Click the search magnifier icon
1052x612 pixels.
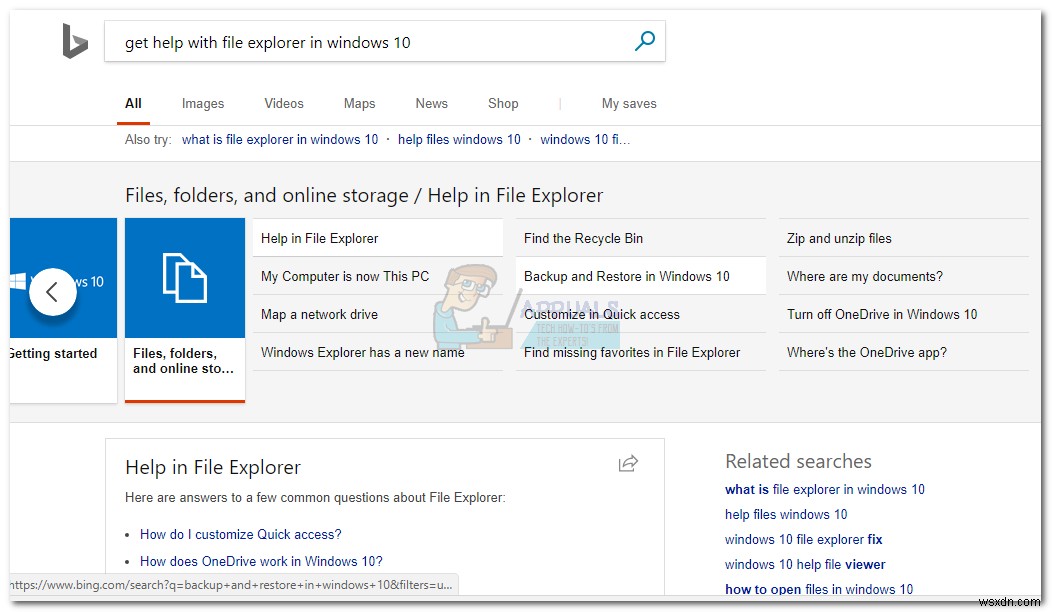[x=645, y=41]
